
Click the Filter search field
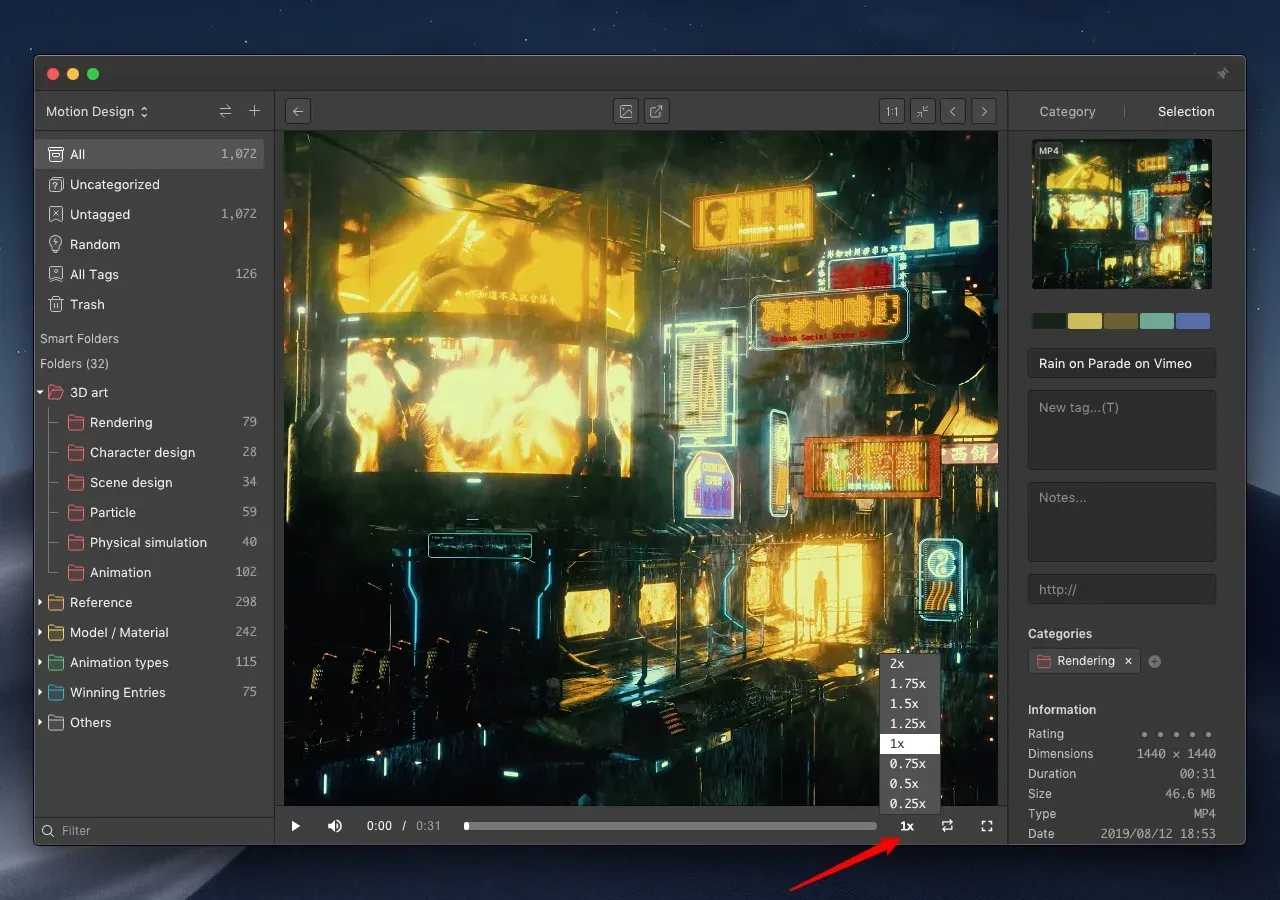click(x=155, y=830)
